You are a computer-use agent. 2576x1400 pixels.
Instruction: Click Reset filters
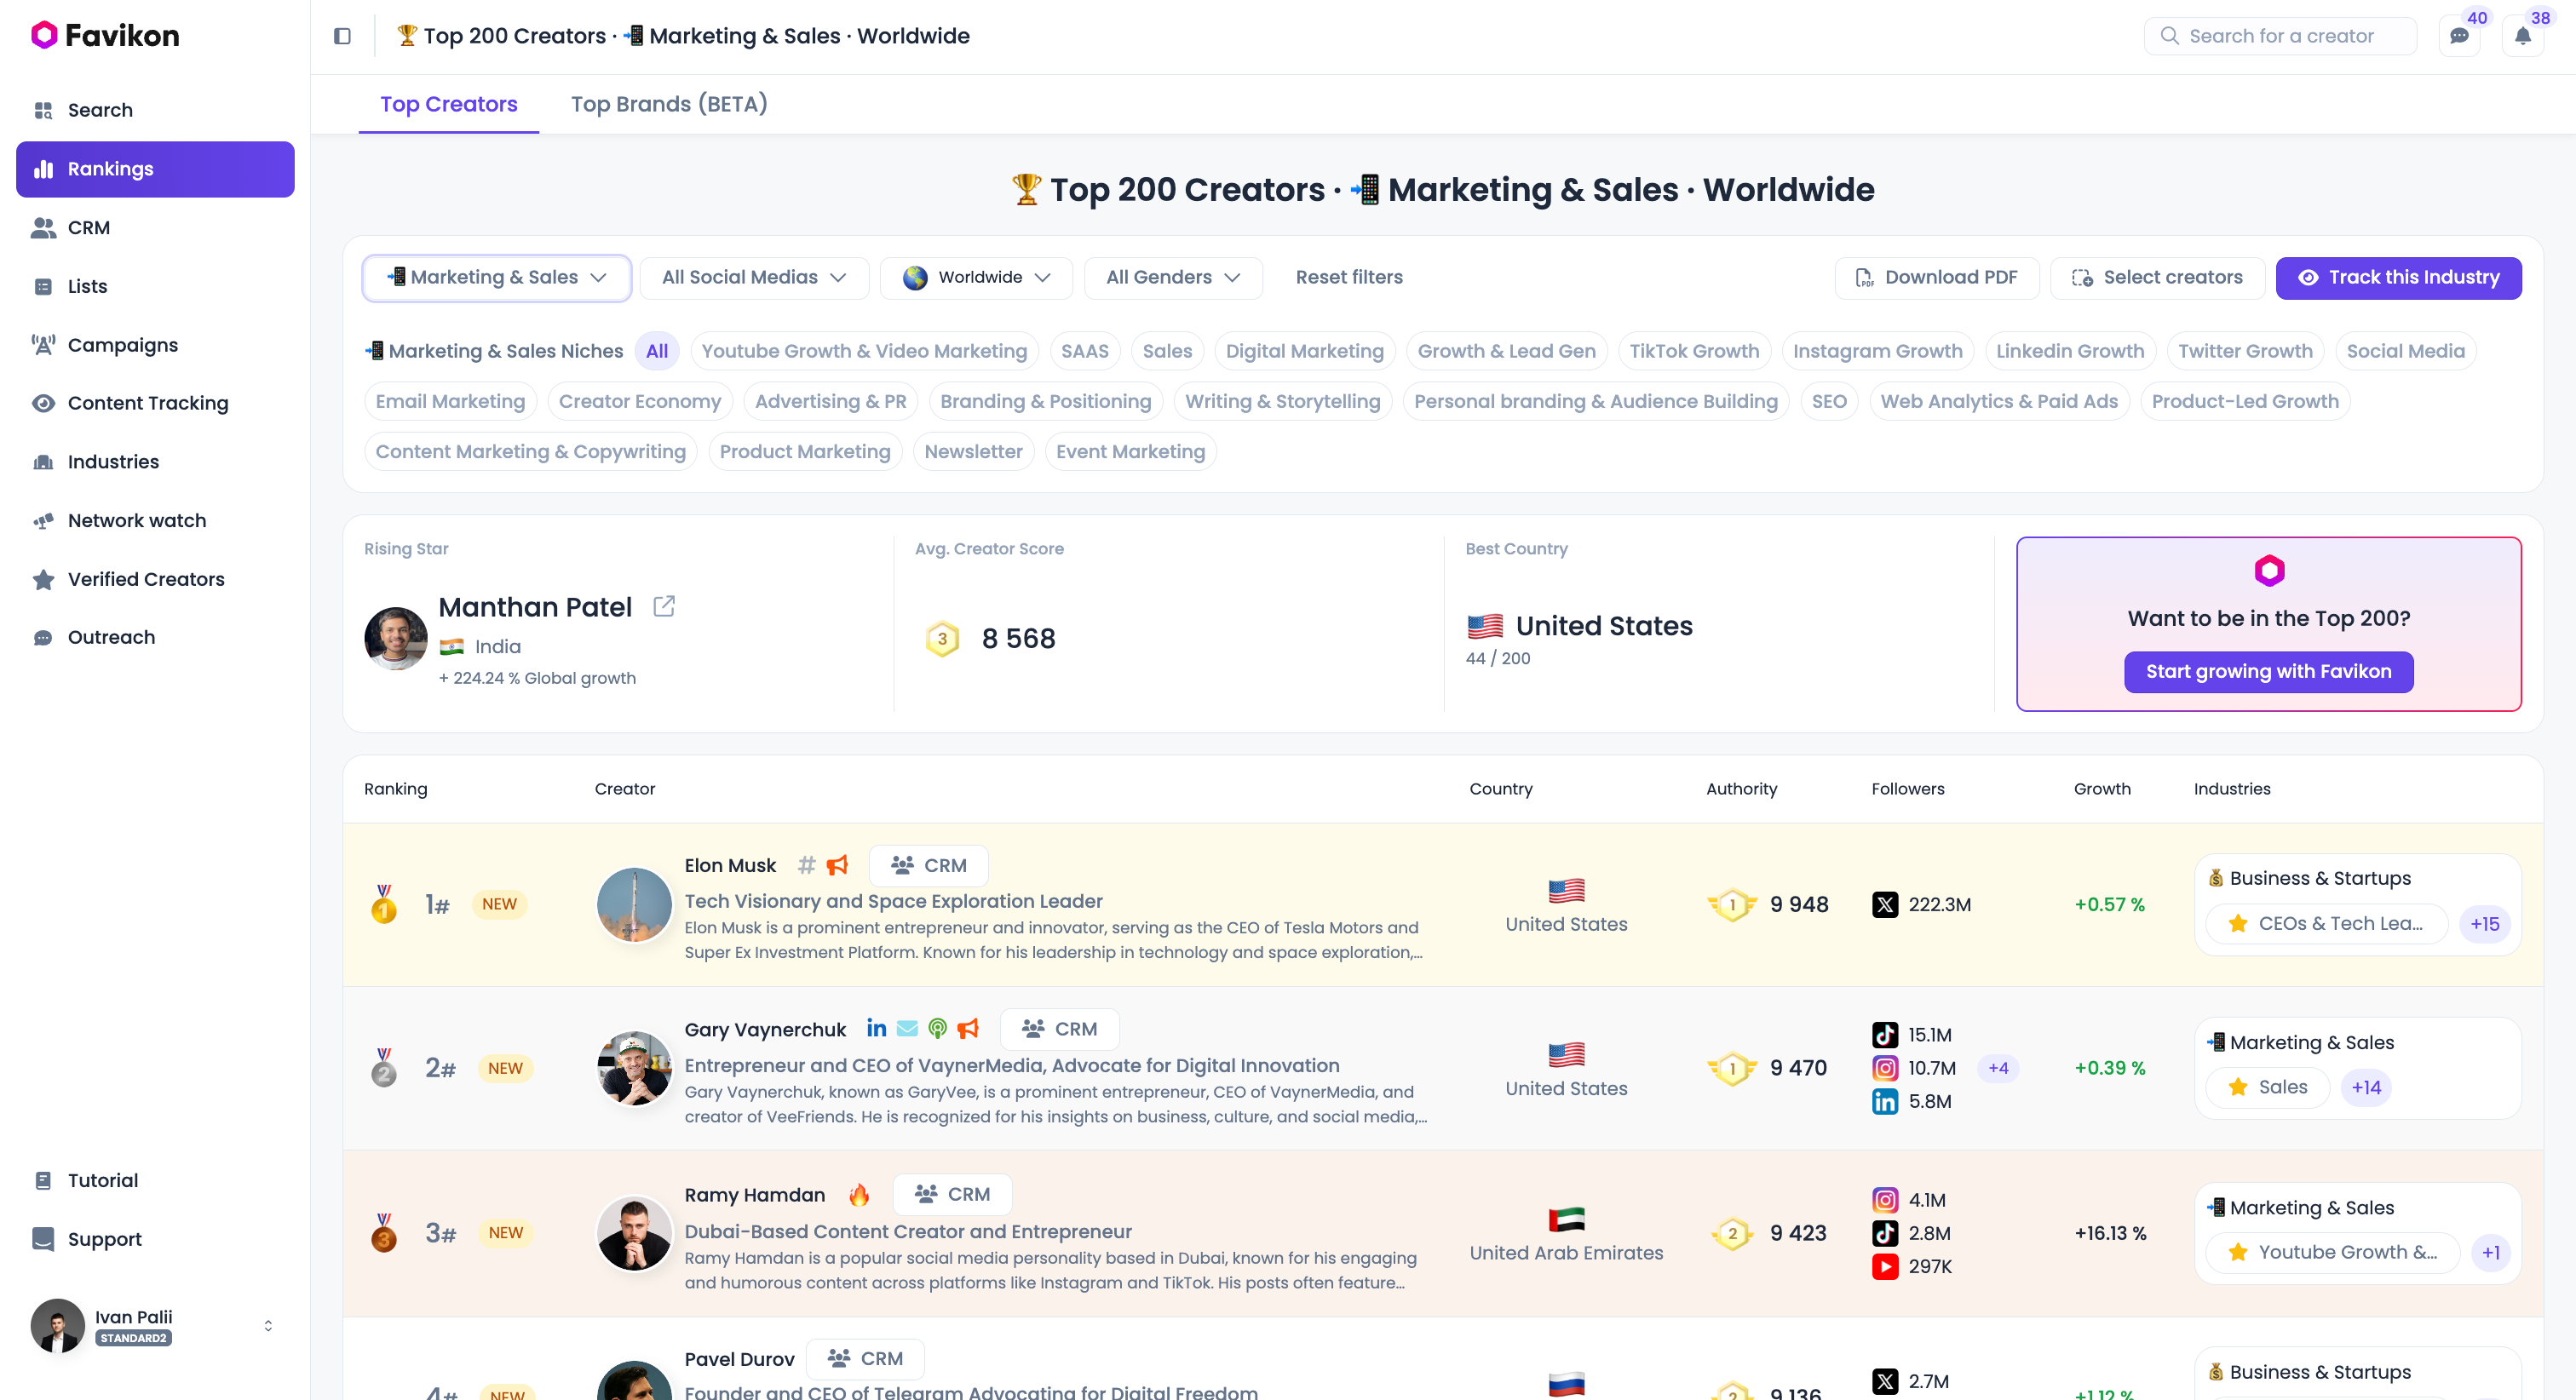1348,277
